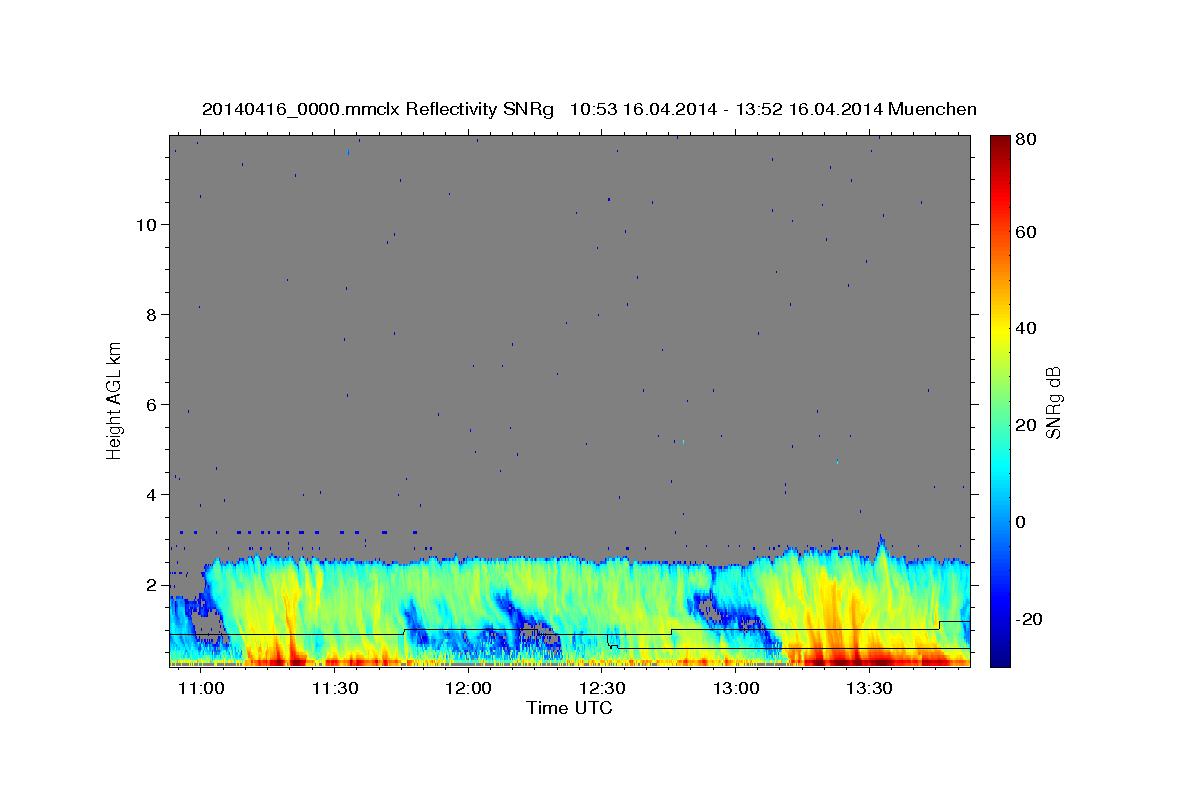
Task: Select the 'Muenchen' location in the title
Action: pos(932,109)
